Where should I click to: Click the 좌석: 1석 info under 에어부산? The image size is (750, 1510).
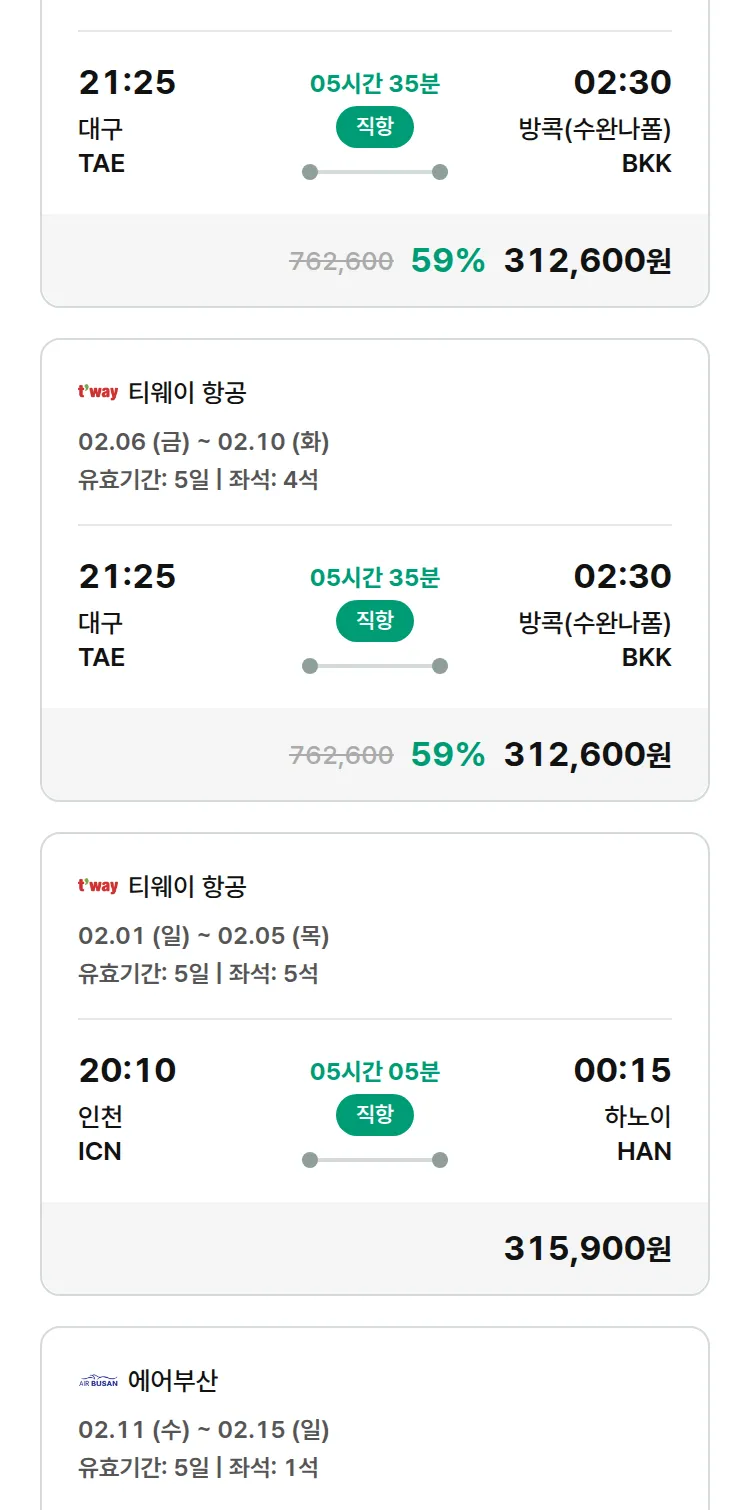tap(198, 1467)
